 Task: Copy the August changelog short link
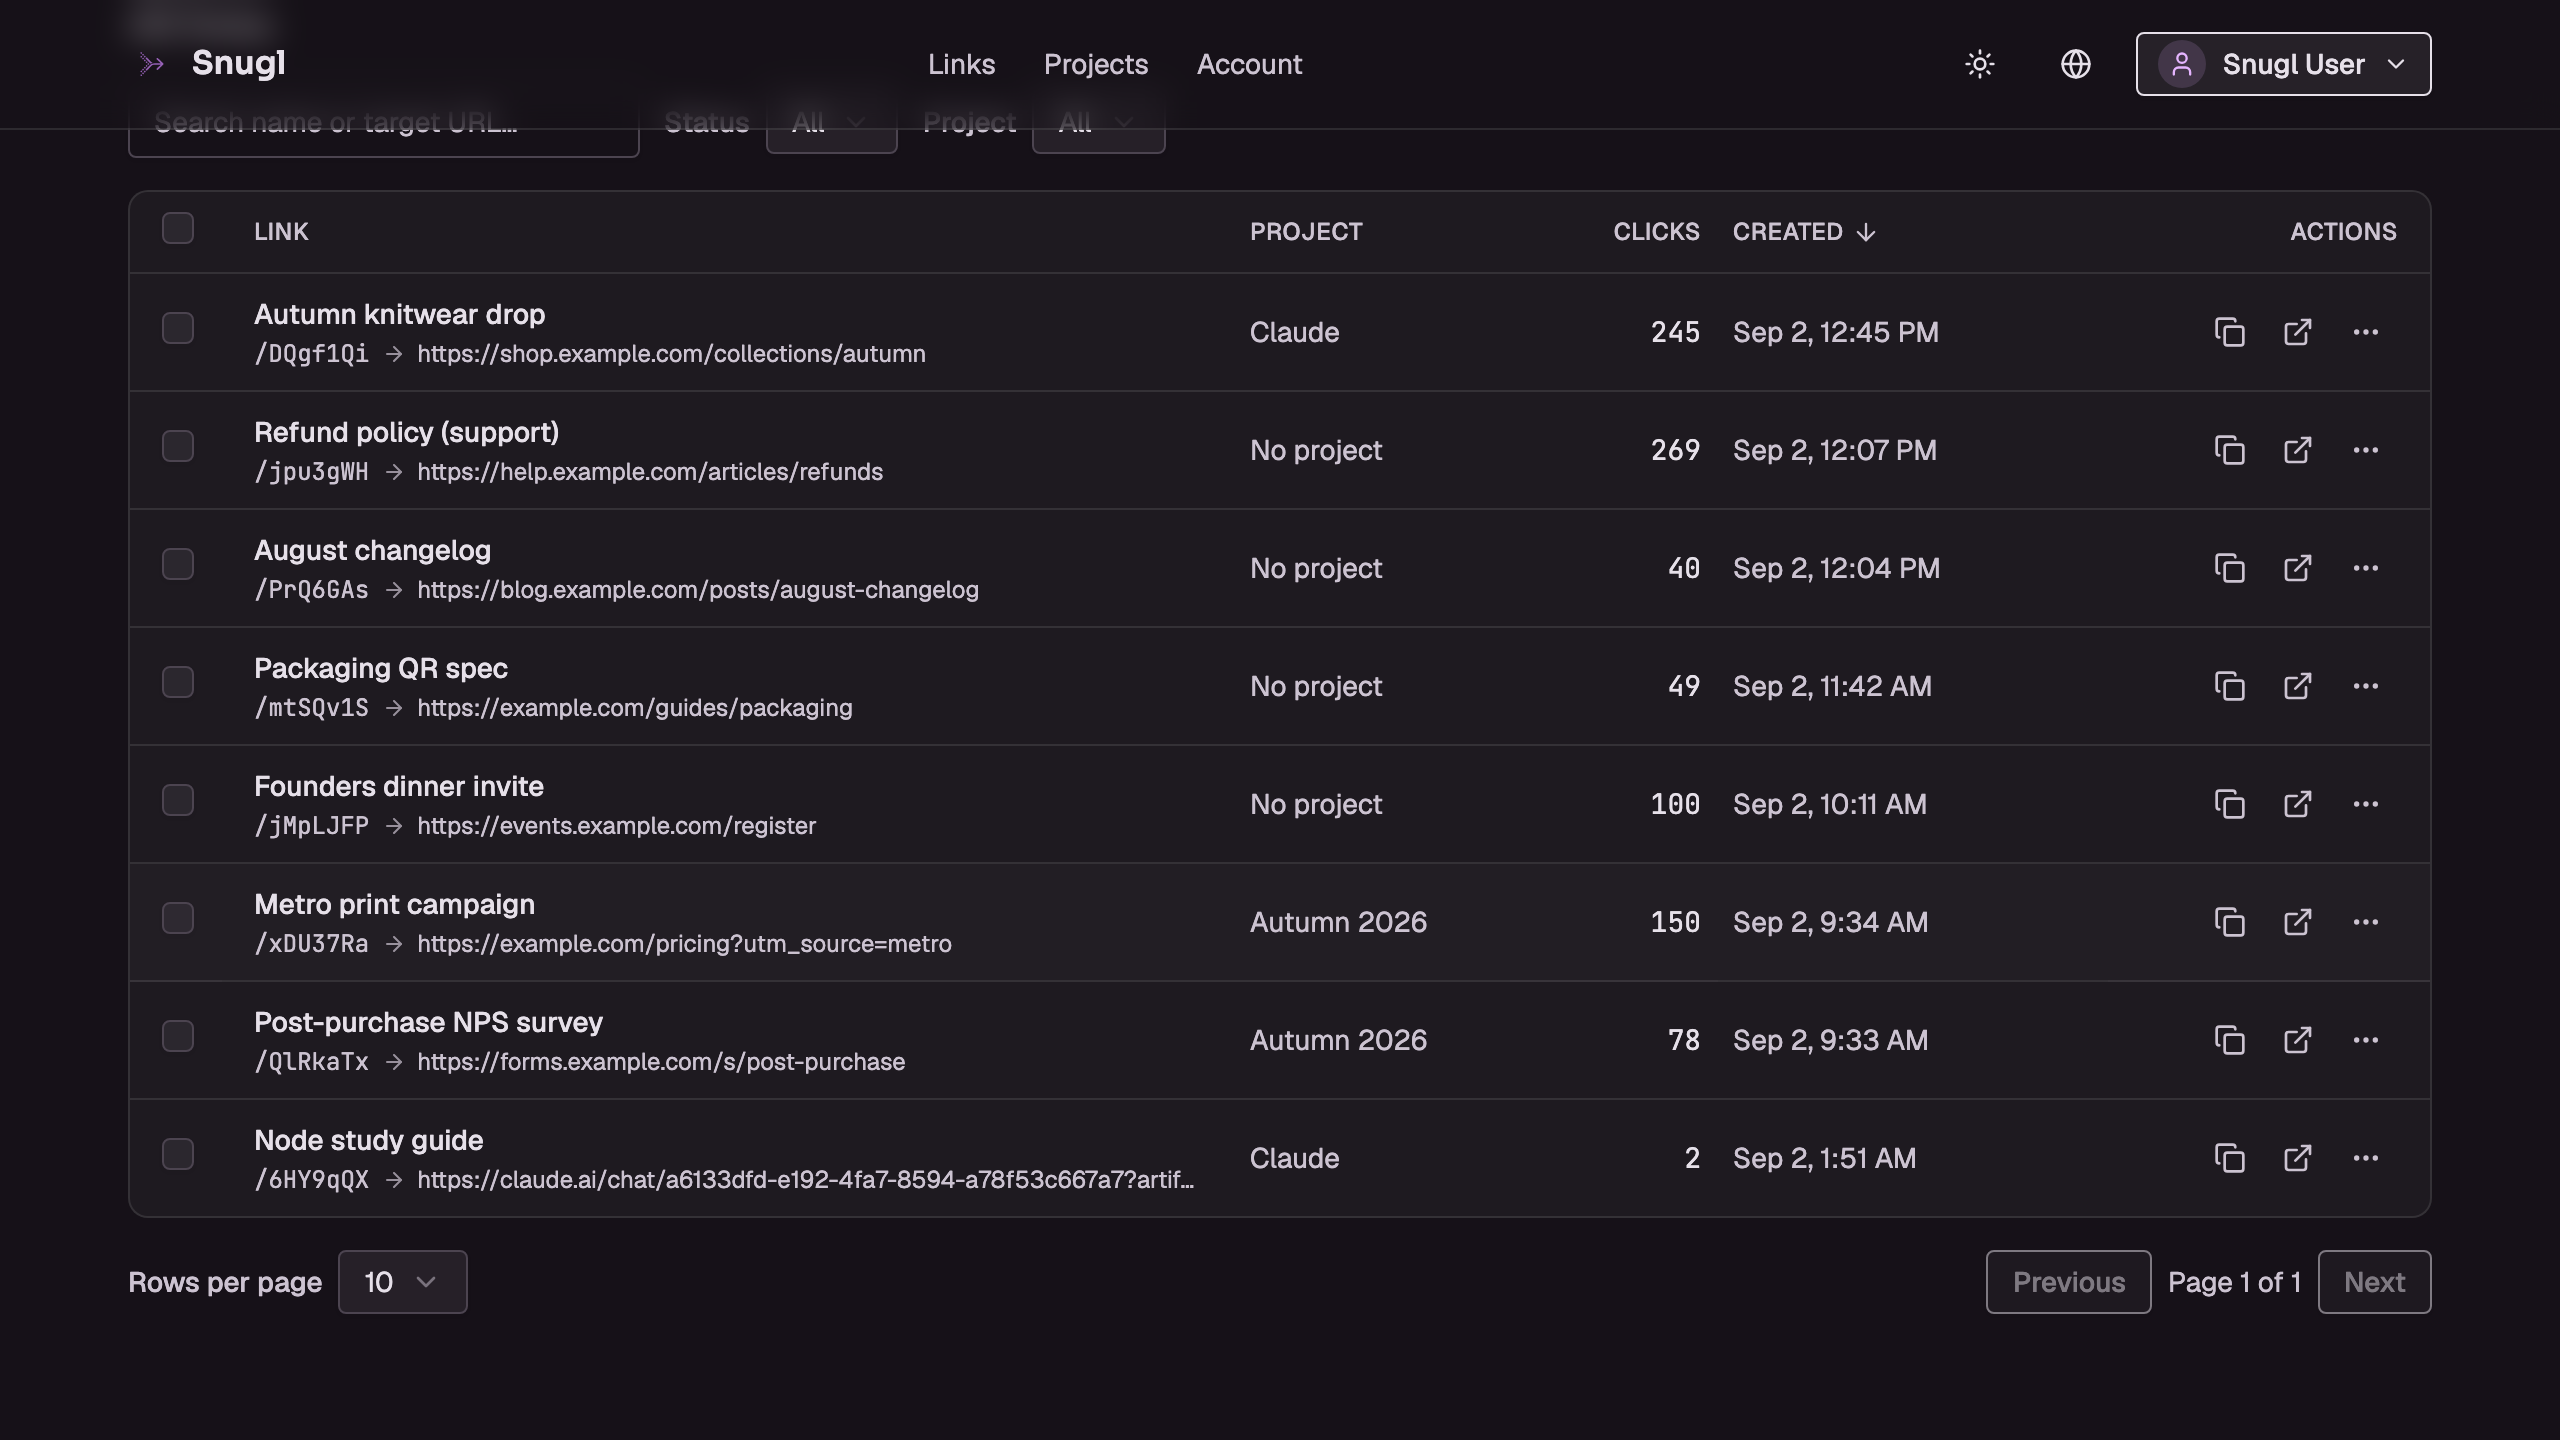2230,568
